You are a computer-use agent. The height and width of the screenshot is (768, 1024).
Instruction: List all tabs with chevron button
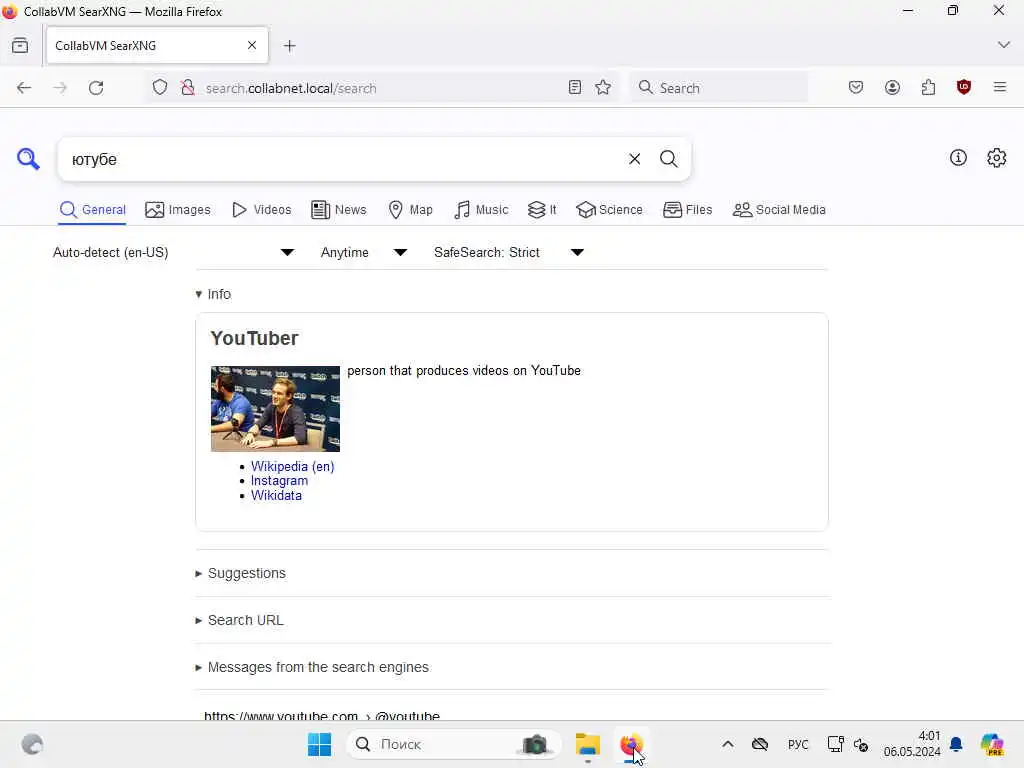(1004, 45)
